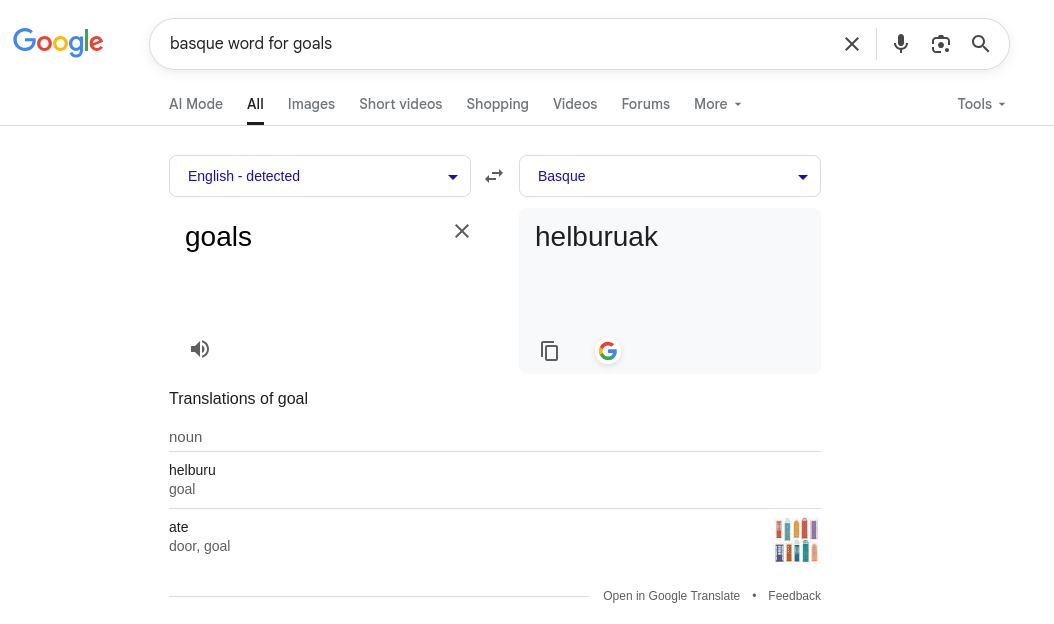Screen dimensions: 1054x624
Task: Open the Tools dropdown
Action: point(981,104)
